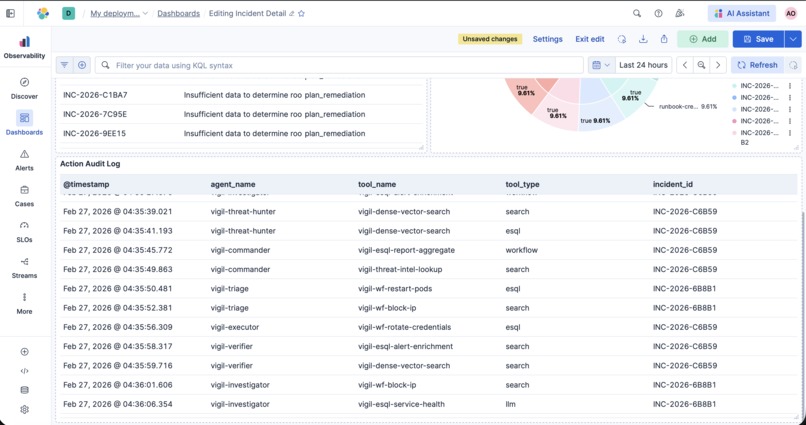Open the global search magnifier icon
Screen dimensions: 806x425
[637, 13]
